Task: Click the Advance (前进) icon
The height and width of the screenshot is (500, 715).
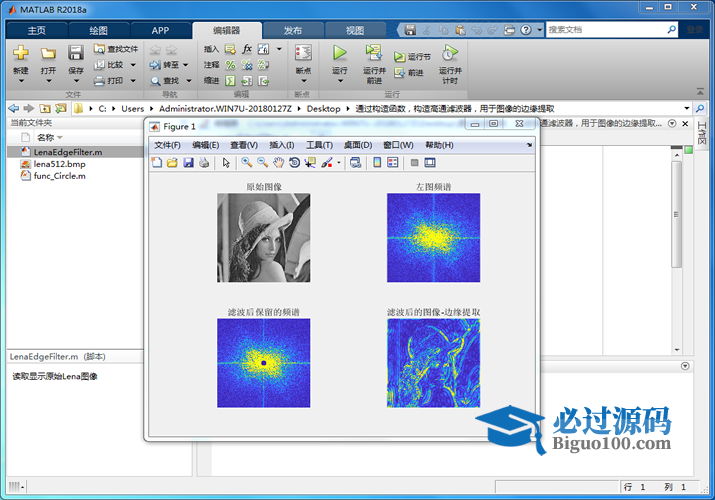Action: pyautogui.click(x=399, y=72)
